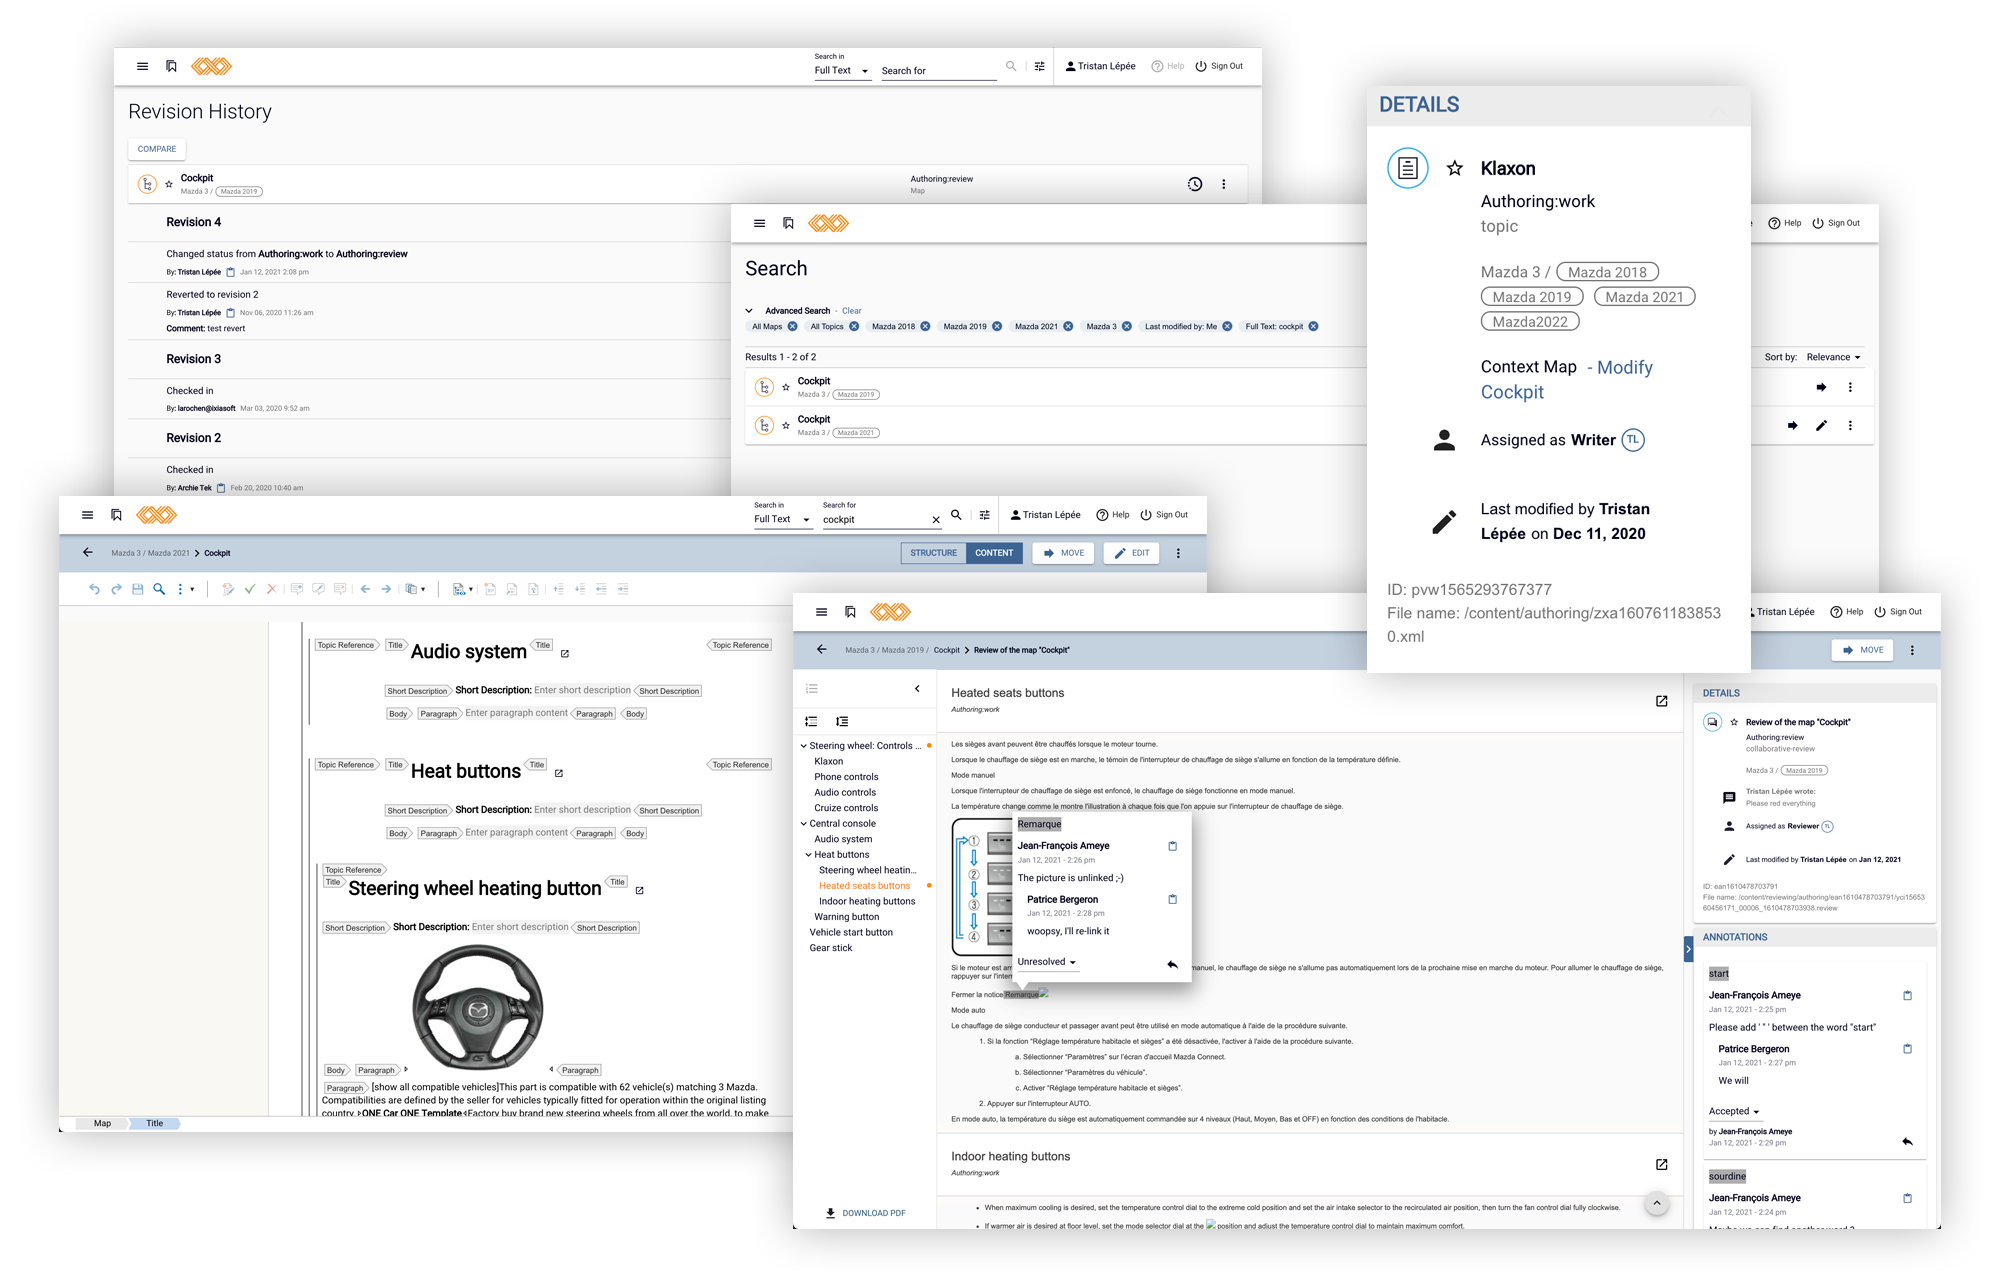Click the COMPARE button
Screen dimensions: 2000x1280
[x=156, y=149]
